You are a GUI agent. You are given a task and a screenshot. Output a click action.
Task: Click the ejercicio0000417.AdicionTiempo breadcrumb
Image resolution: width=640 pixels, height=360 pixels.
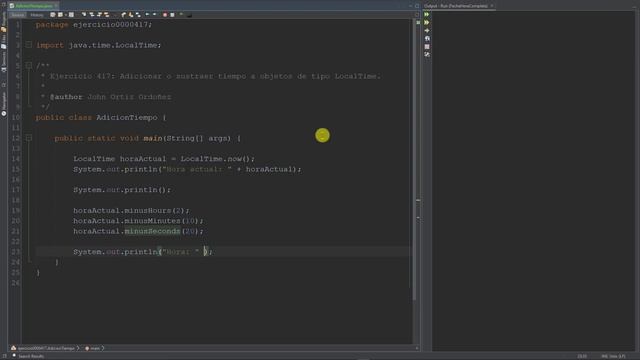45,348
